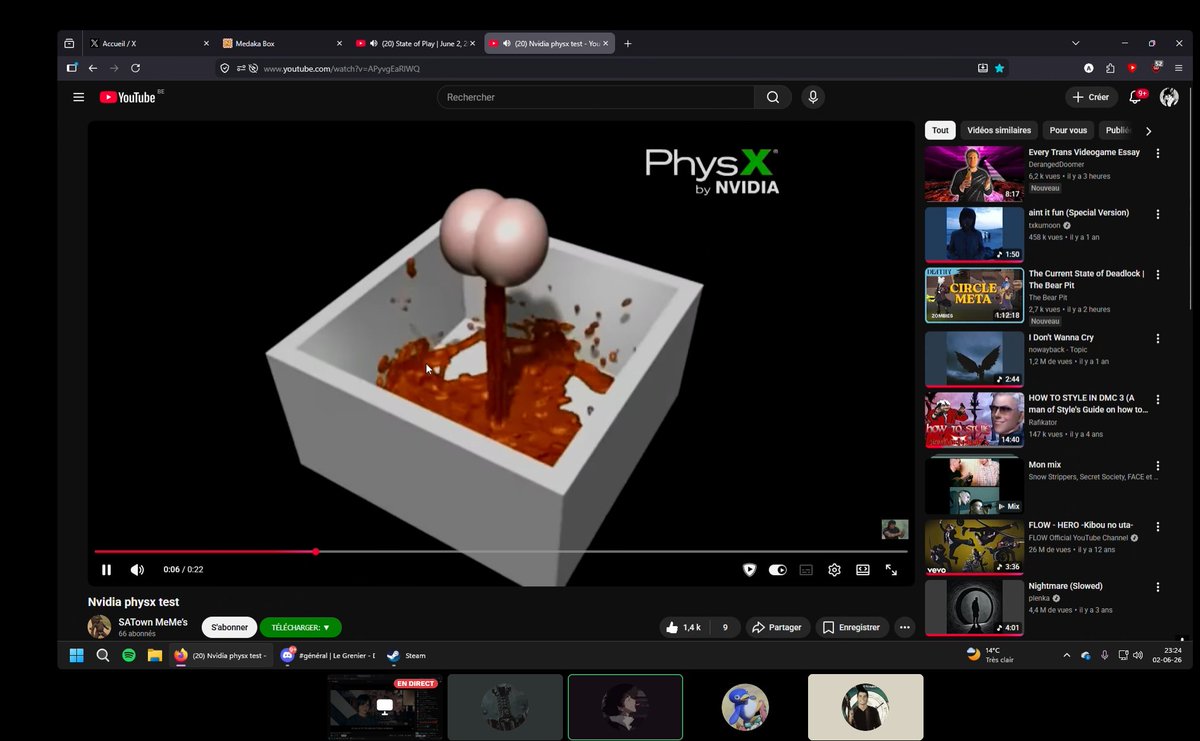Click the S'abonner button
Screen dimensions: 1200x741
coord(229,627)
